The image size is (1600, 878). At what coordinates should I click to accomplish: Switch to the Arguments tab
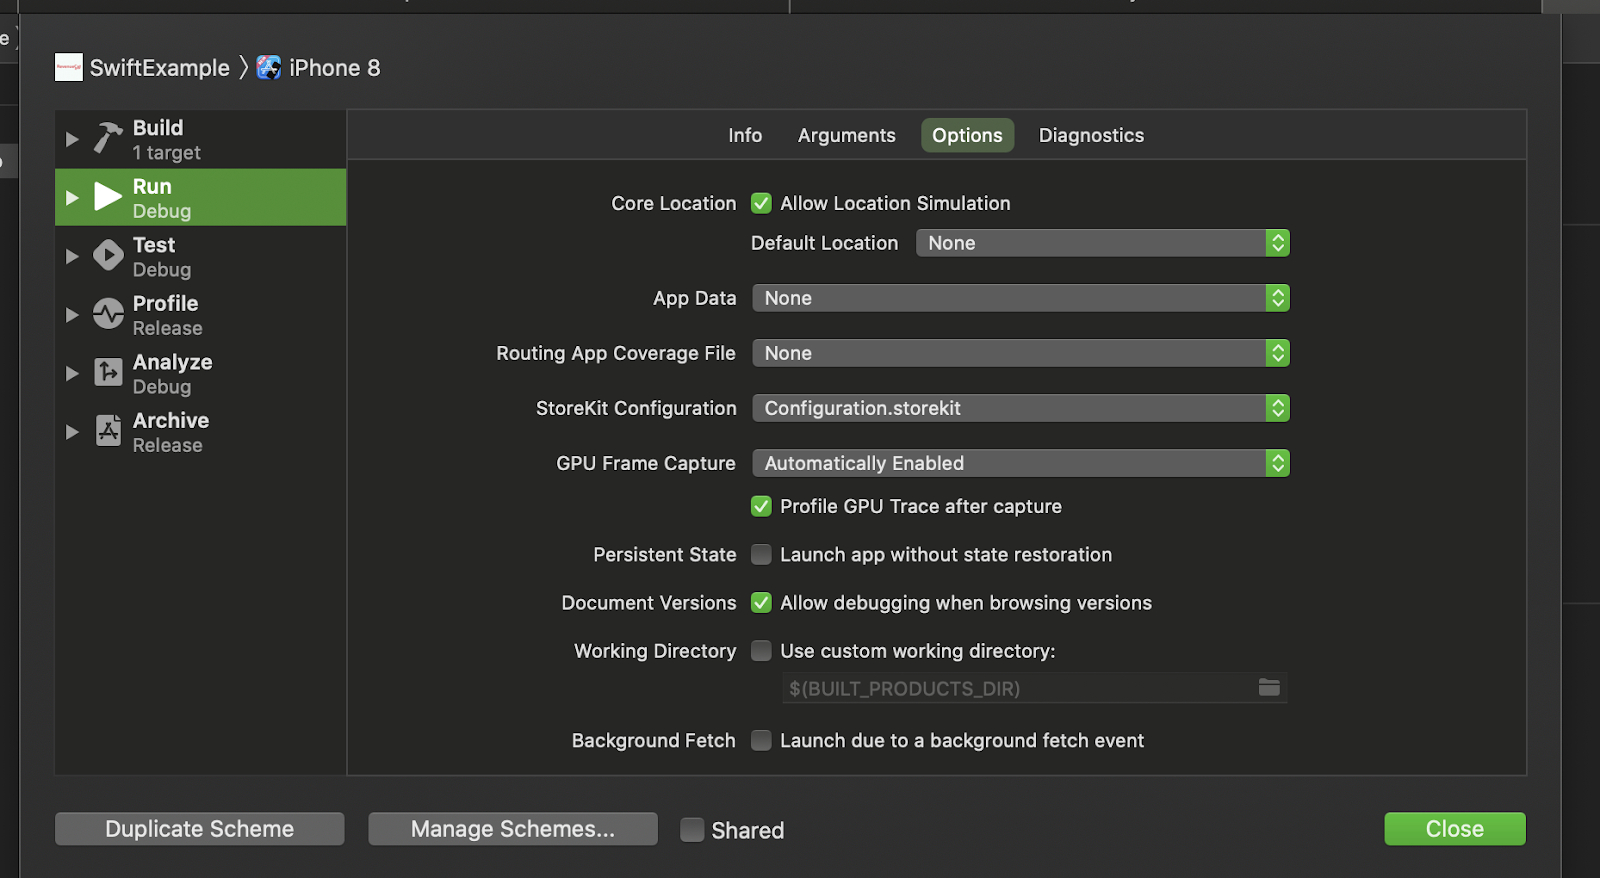click(x=847, y=135)
